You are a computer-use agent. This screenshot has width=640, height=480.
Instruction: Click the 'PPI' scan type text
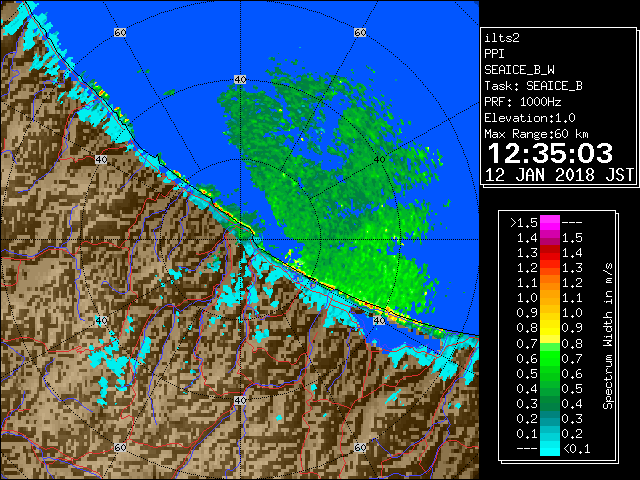pyautogui.click(x=494, y=54)
